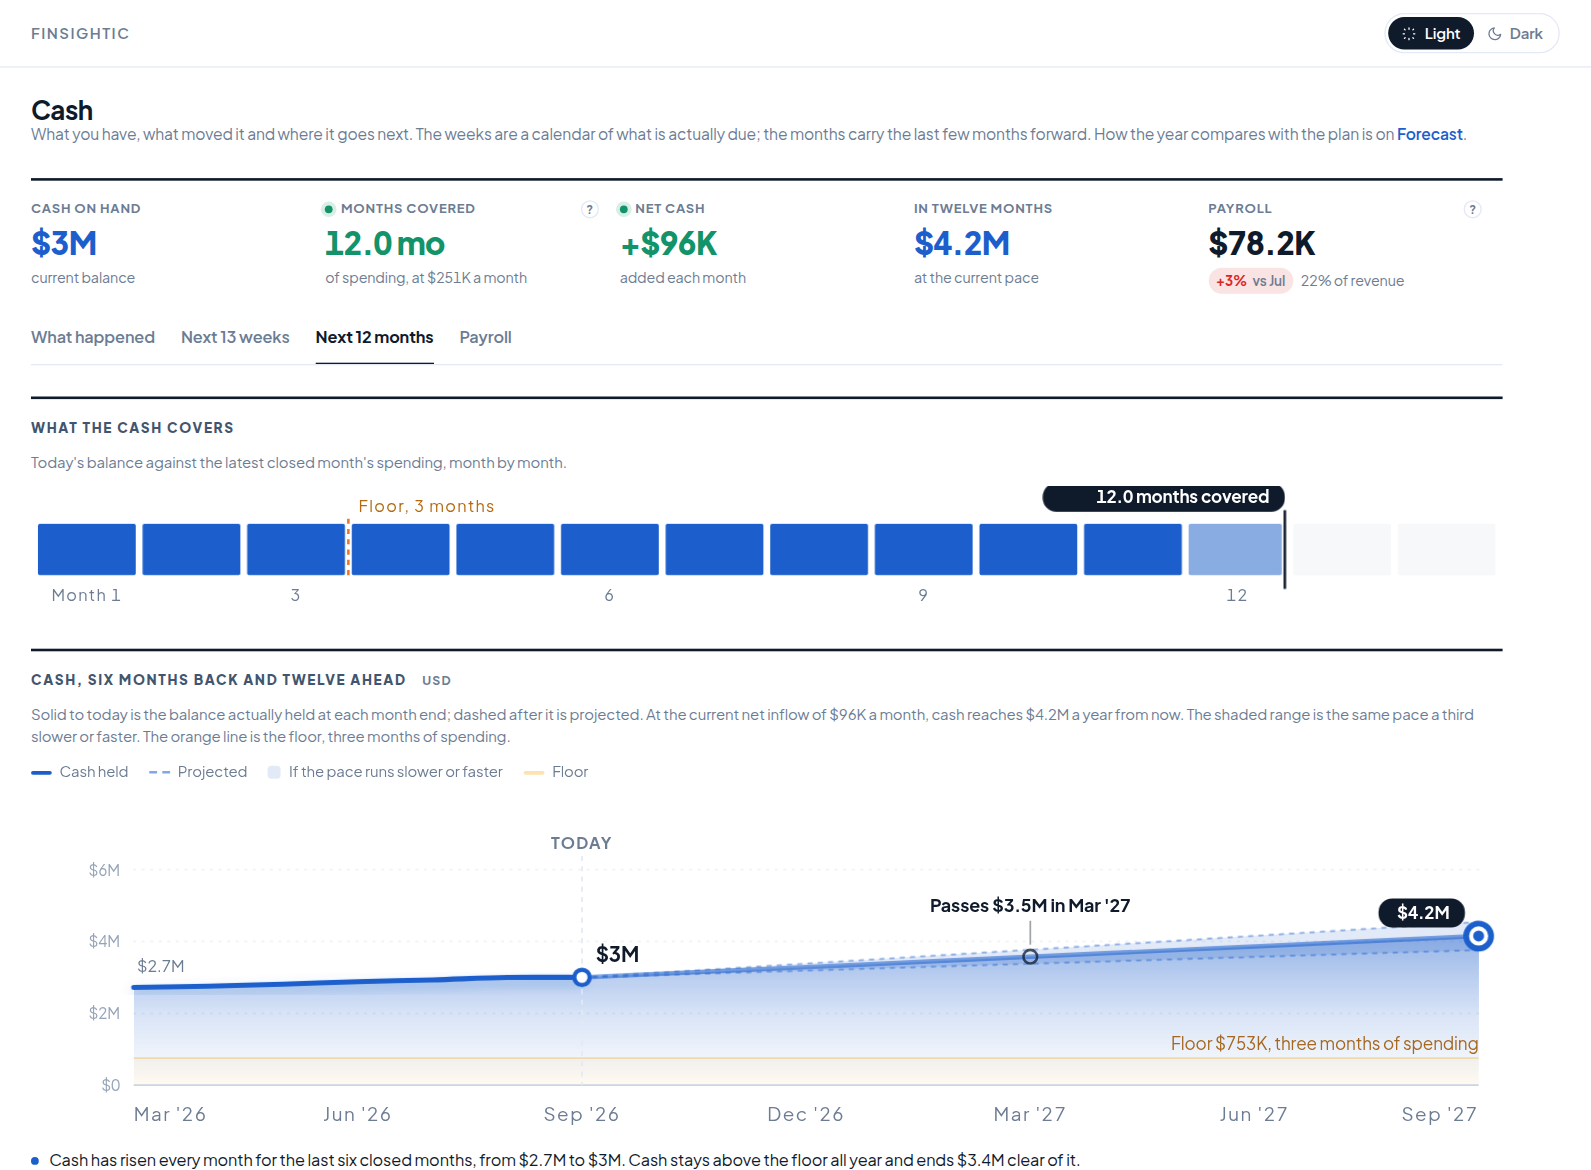The width and height of the screenshot is (1591, 1170).
Task: Select the Next 12 months tab
Action: tap(375, 338)
